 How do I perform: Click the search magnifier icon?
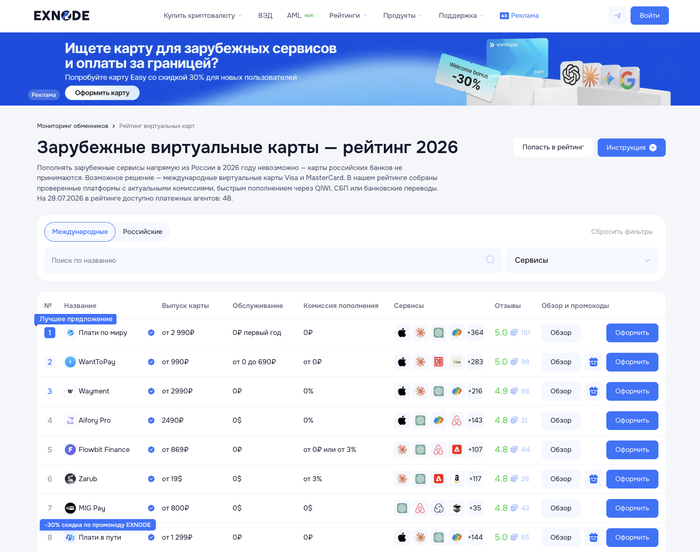coord(490,260)
